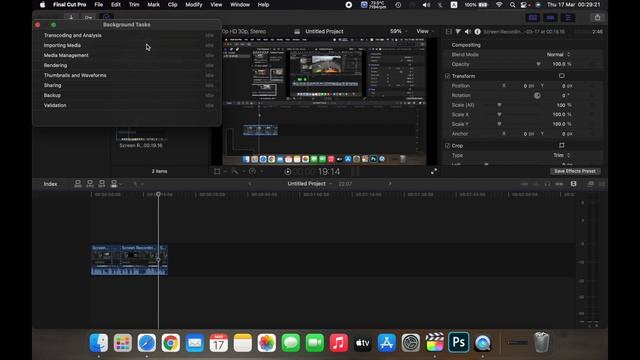Open Spotlight search in menu bar

tap(512, 5)
